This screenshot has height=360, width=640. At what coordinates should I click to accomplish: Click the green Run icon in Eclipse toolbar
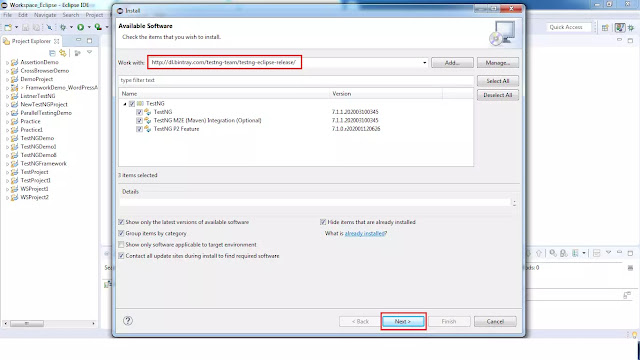[x=81, y=27]
